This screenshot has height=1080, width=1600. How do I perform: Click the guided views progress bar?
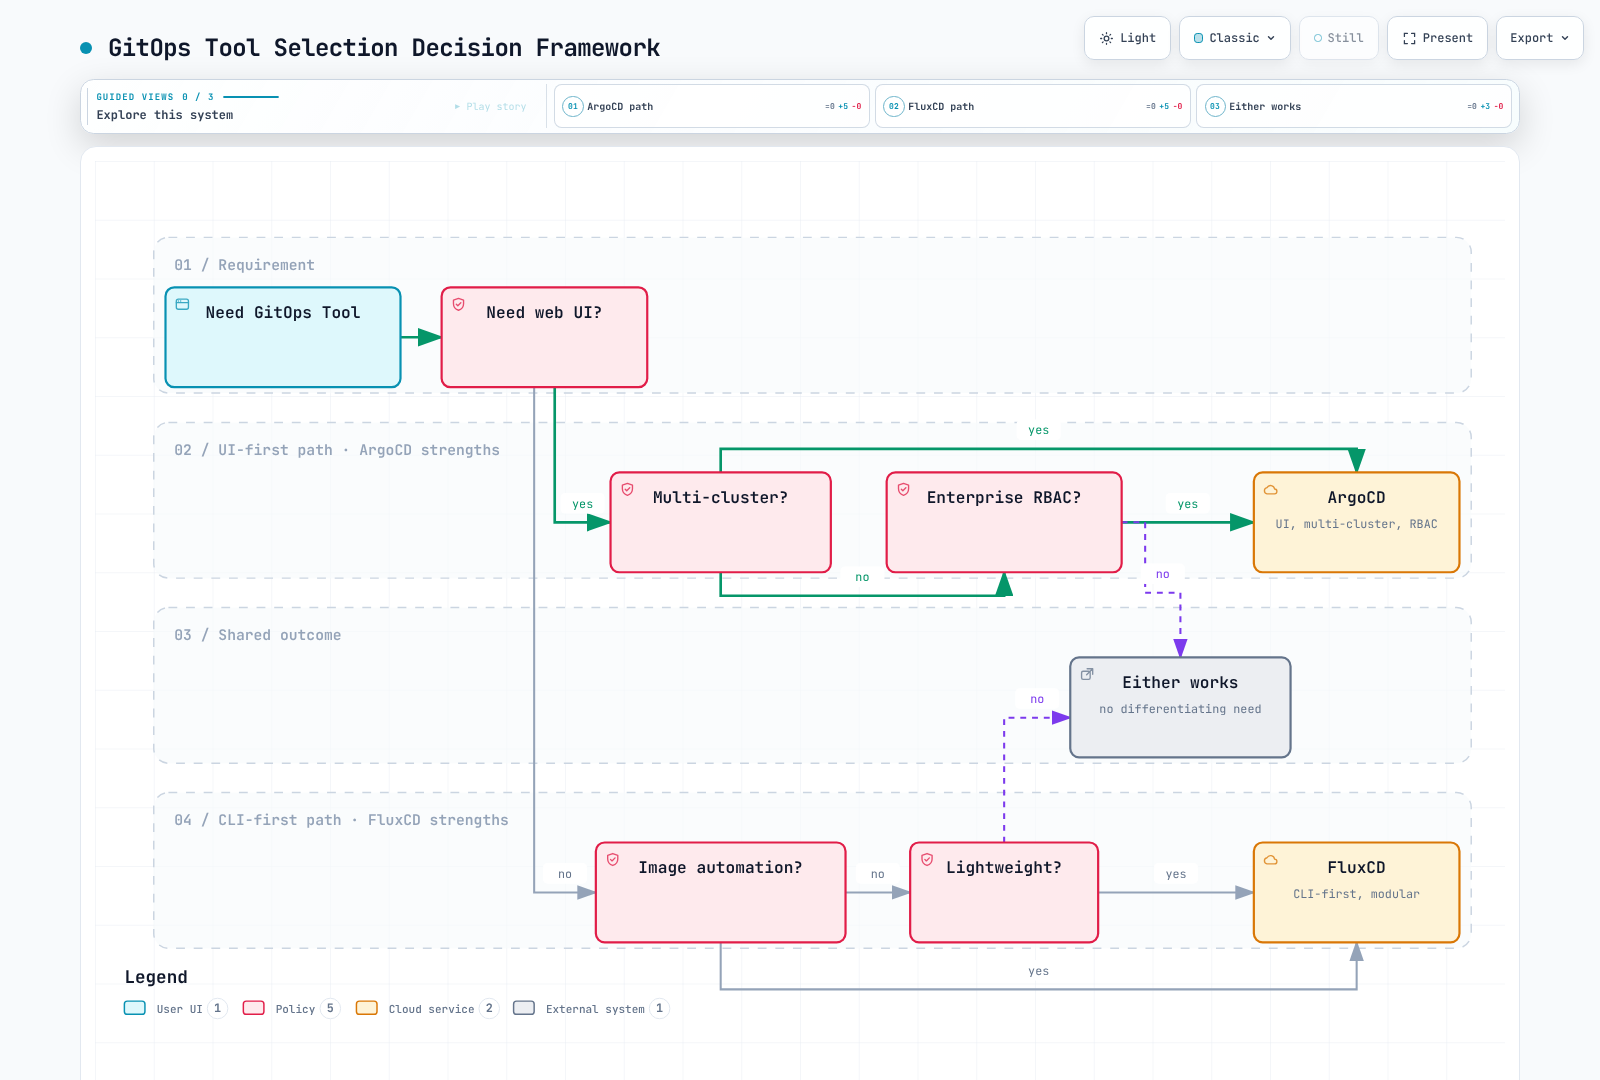tap(251, 97)
